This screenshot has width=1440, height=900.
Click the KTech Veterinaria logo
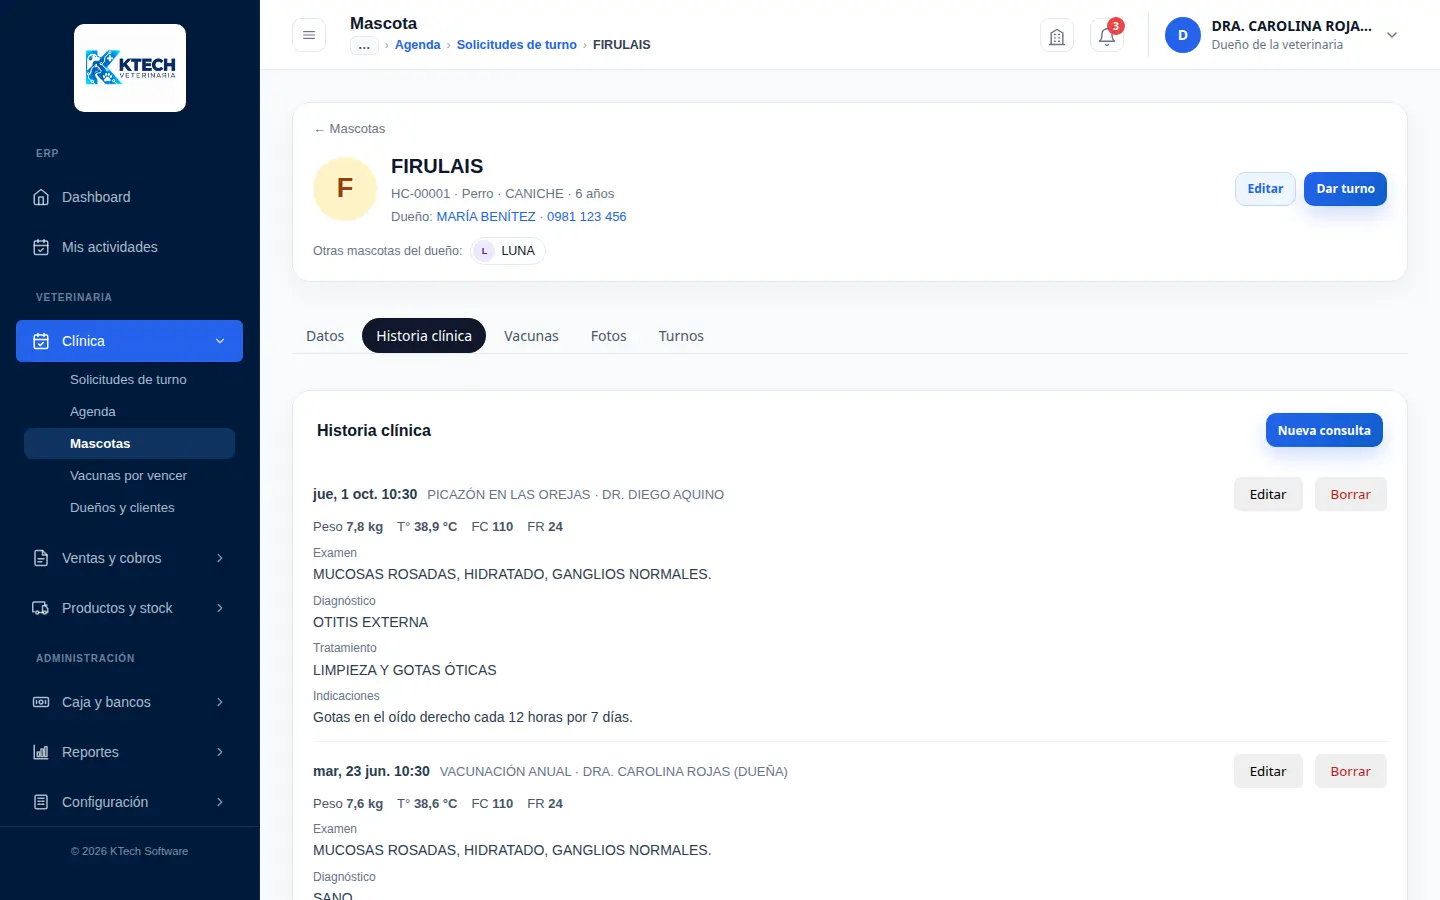point(130,68)
